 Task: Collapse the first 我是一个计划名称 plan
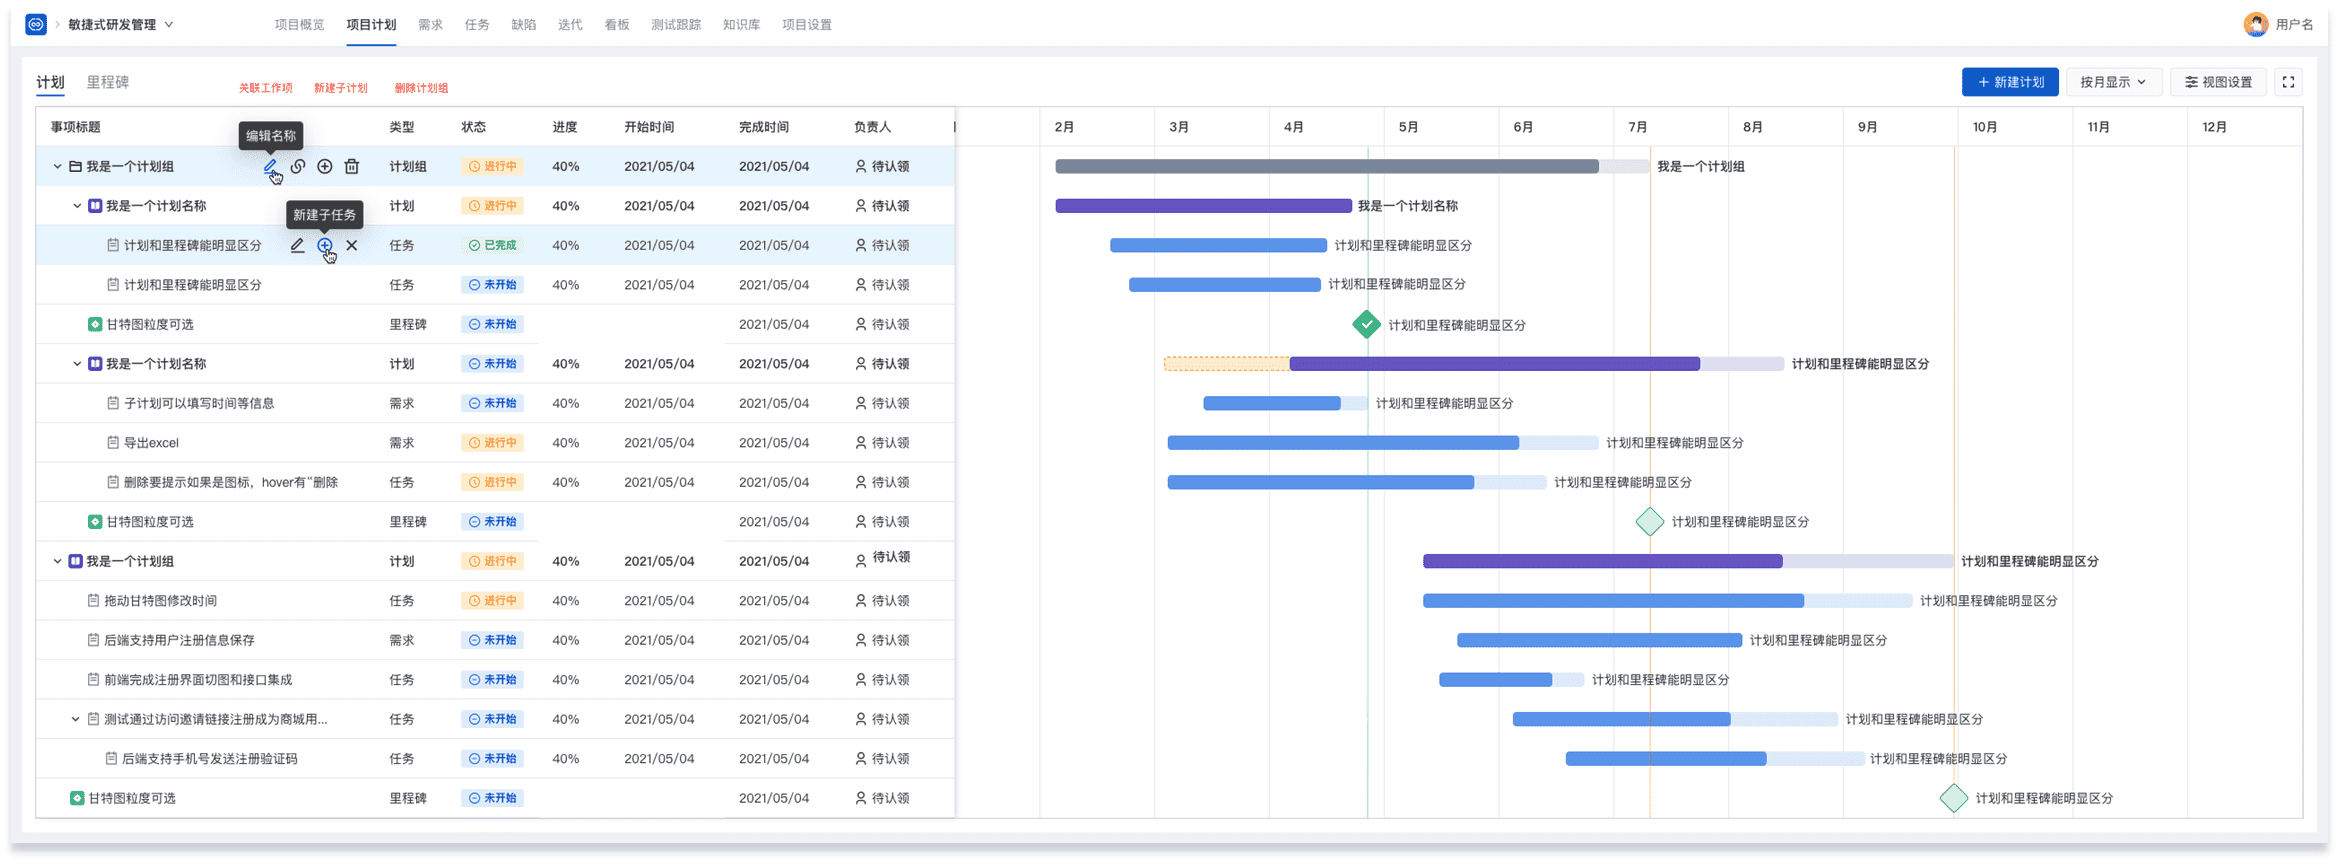point(77,206)
